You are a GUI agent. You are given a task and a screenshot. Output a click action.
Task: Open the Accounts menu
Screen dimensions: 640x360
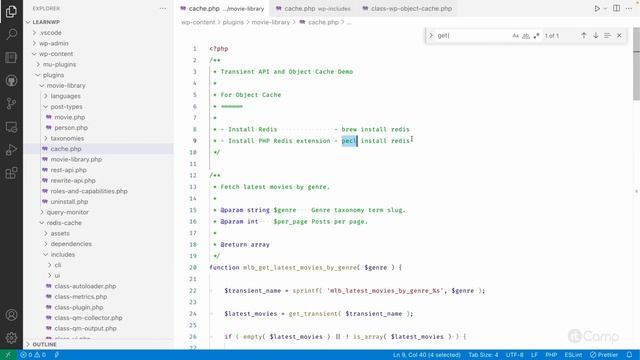(x=11, y=315)
